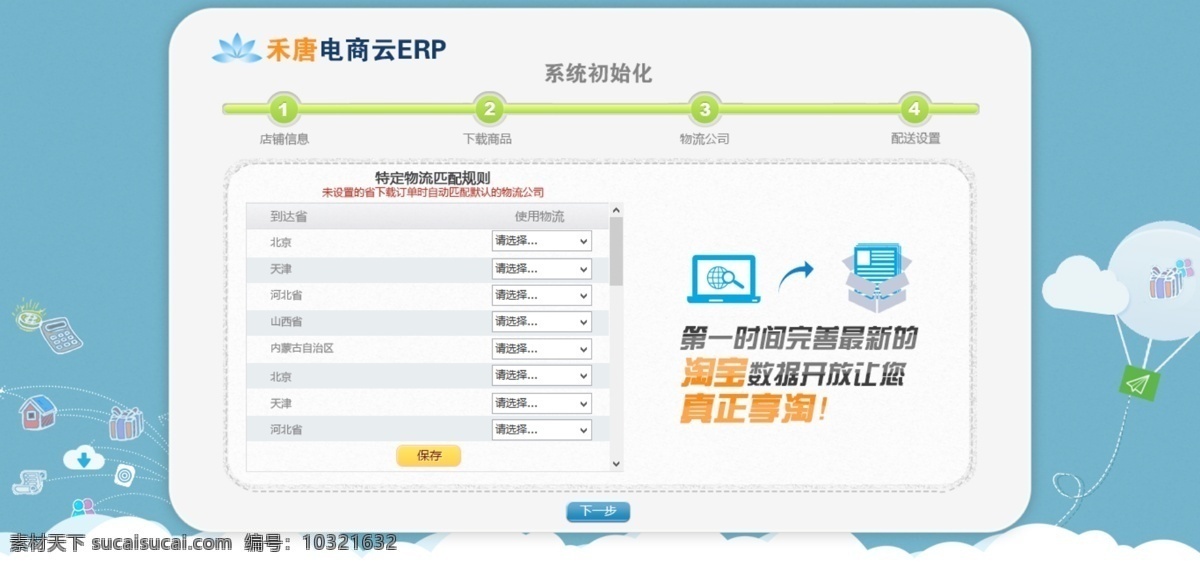Click the 淘宝数据开放让您 slogan text
This screenshot has height=566, width=1200.
tap(793, 374)
